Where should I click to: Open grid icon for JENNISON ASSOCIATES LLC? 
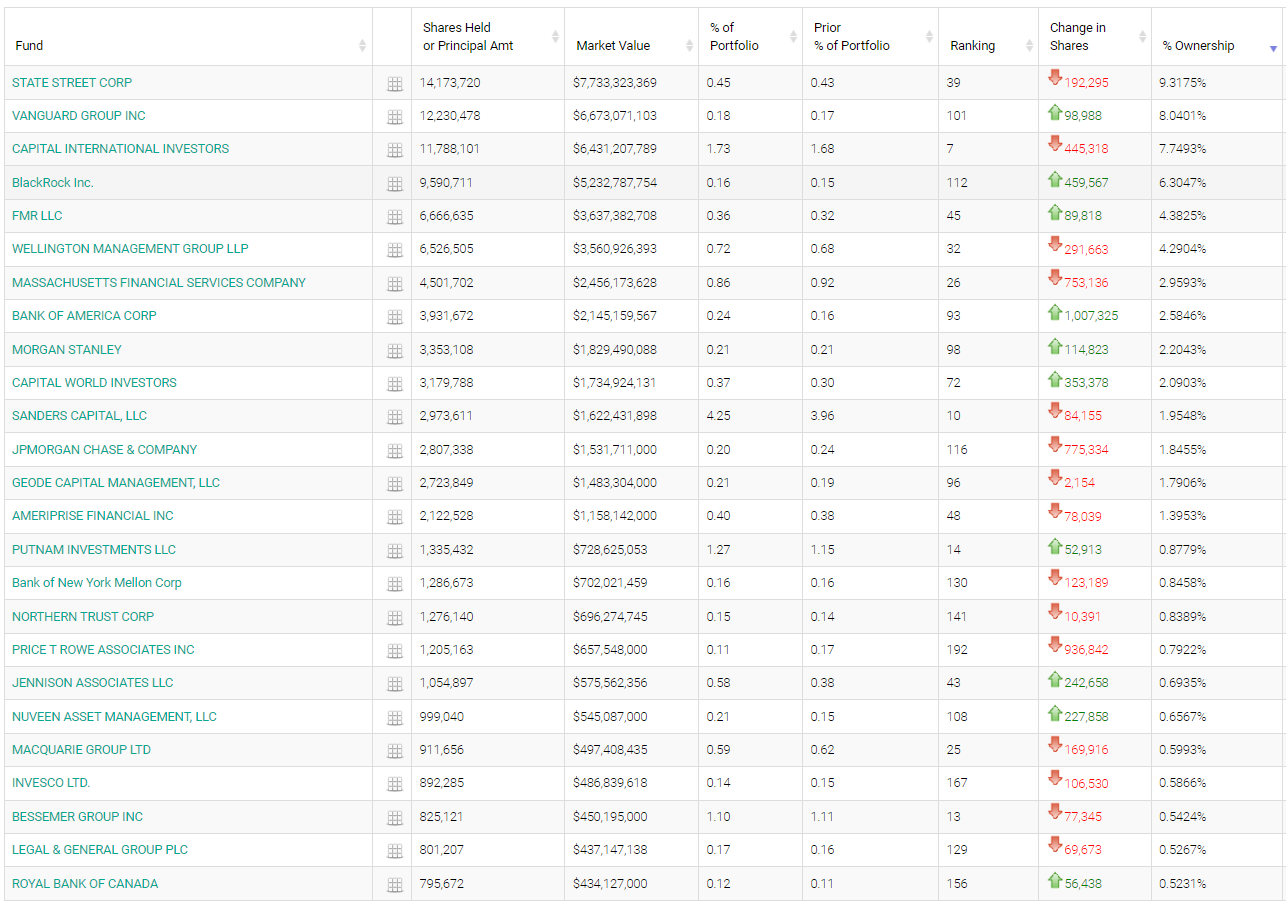[x=394, y=684]
